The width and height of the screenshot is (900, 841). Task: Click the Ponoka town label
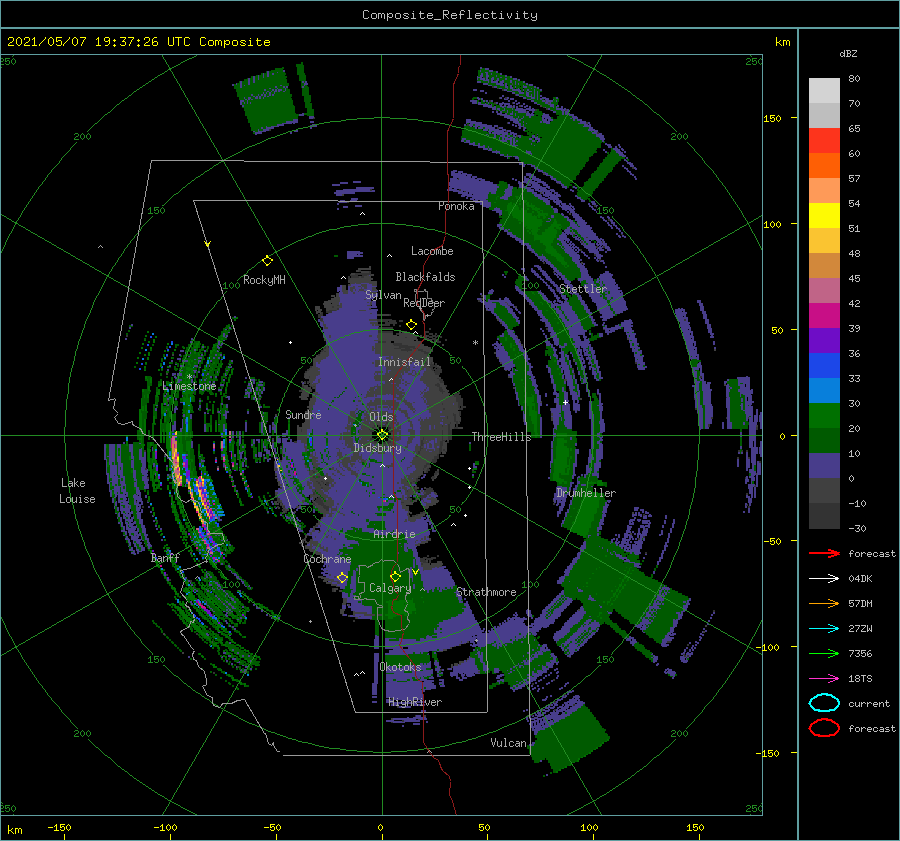(x=456, y=206)
